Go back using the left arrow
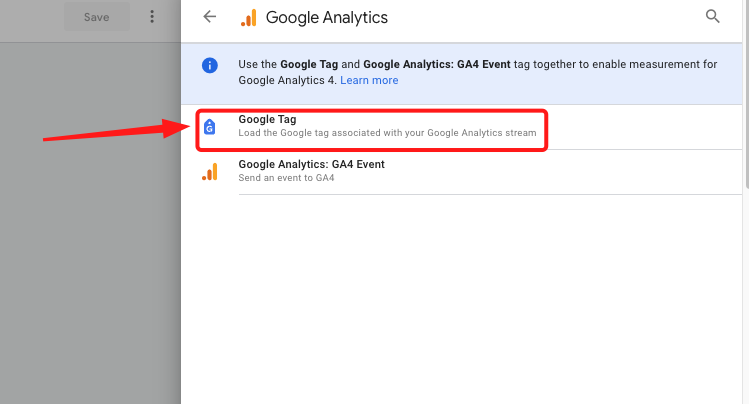 209,17
